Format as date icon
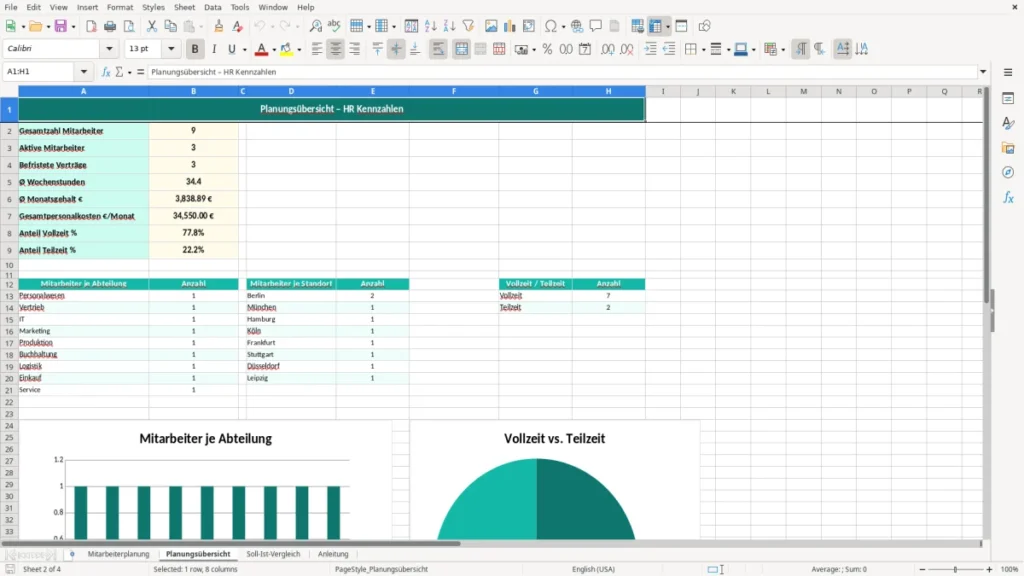 point(585,49)
